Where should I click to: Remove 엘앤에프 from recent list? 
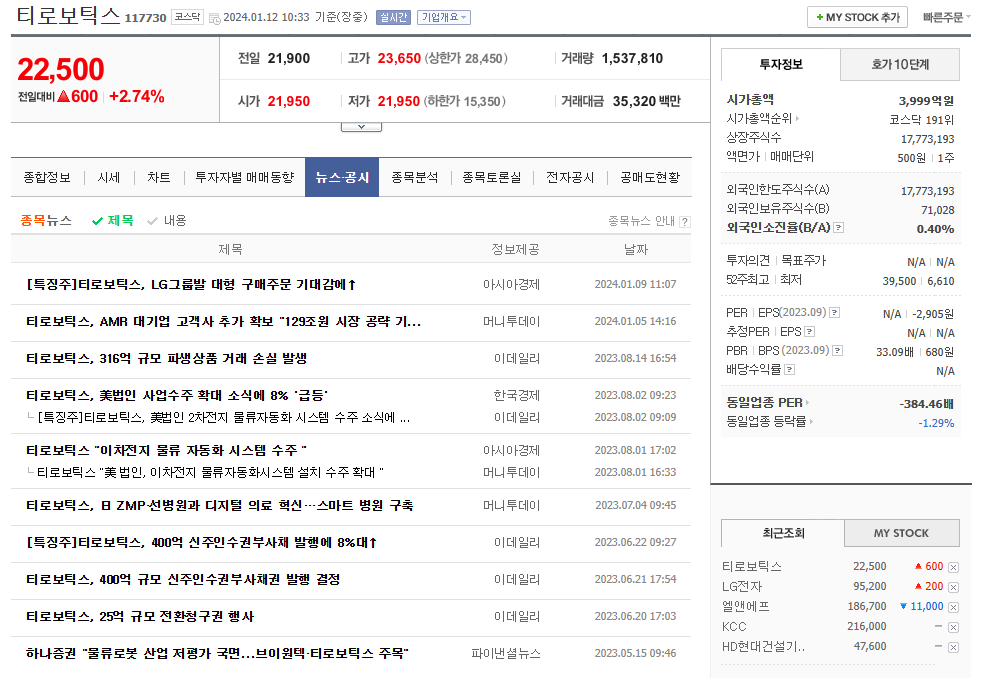tap(953, 607)
